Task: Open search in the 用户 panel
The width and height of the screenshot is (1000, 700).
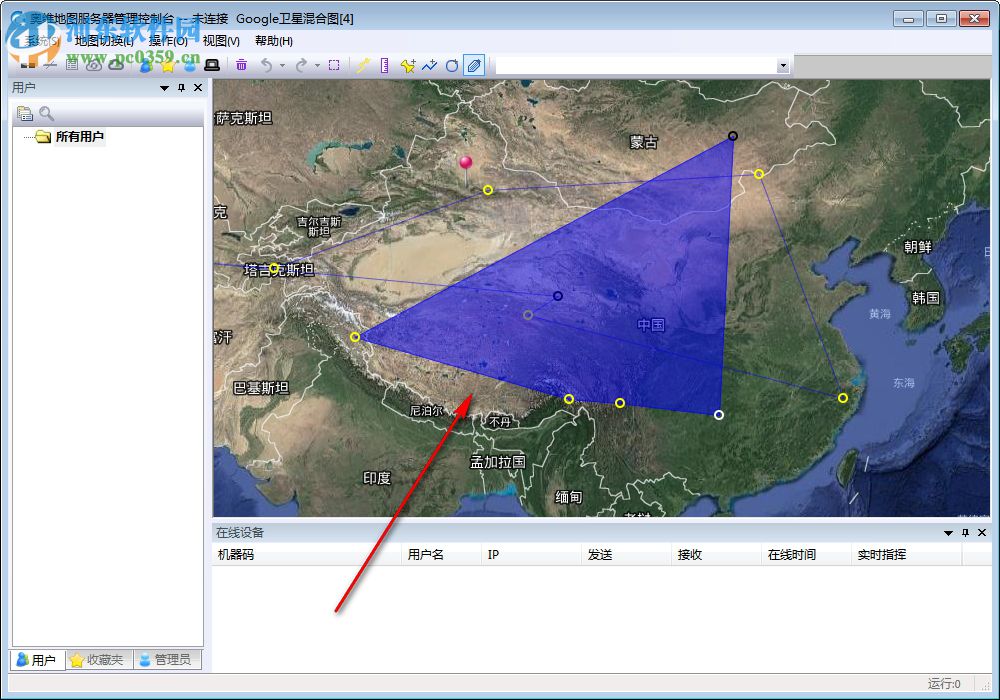Action: click(46, 113)
